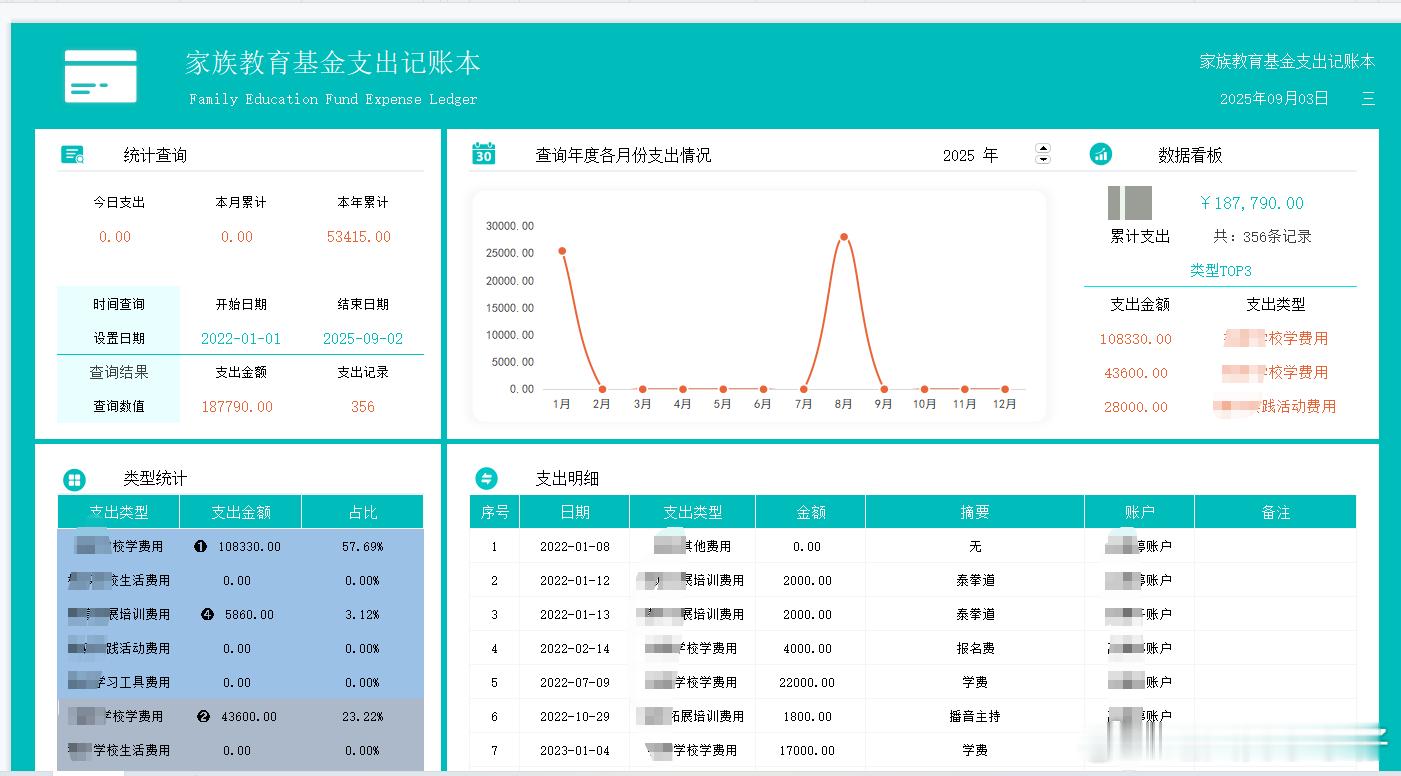The height and width of the screenshot is (776, 1401).
Task: Click the 摘要 column header
Action: point(975,512)
